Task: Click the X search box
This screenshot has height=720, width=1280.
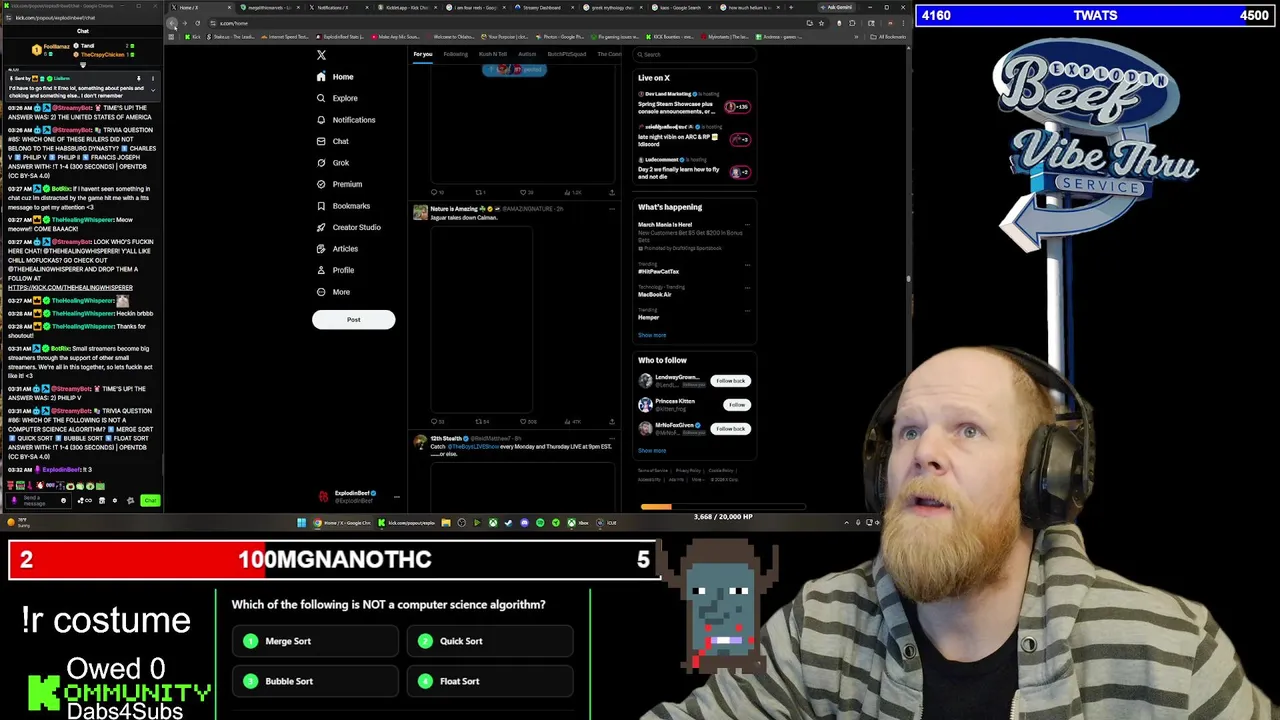Action: pyautogui.click(x=695, y=54)
